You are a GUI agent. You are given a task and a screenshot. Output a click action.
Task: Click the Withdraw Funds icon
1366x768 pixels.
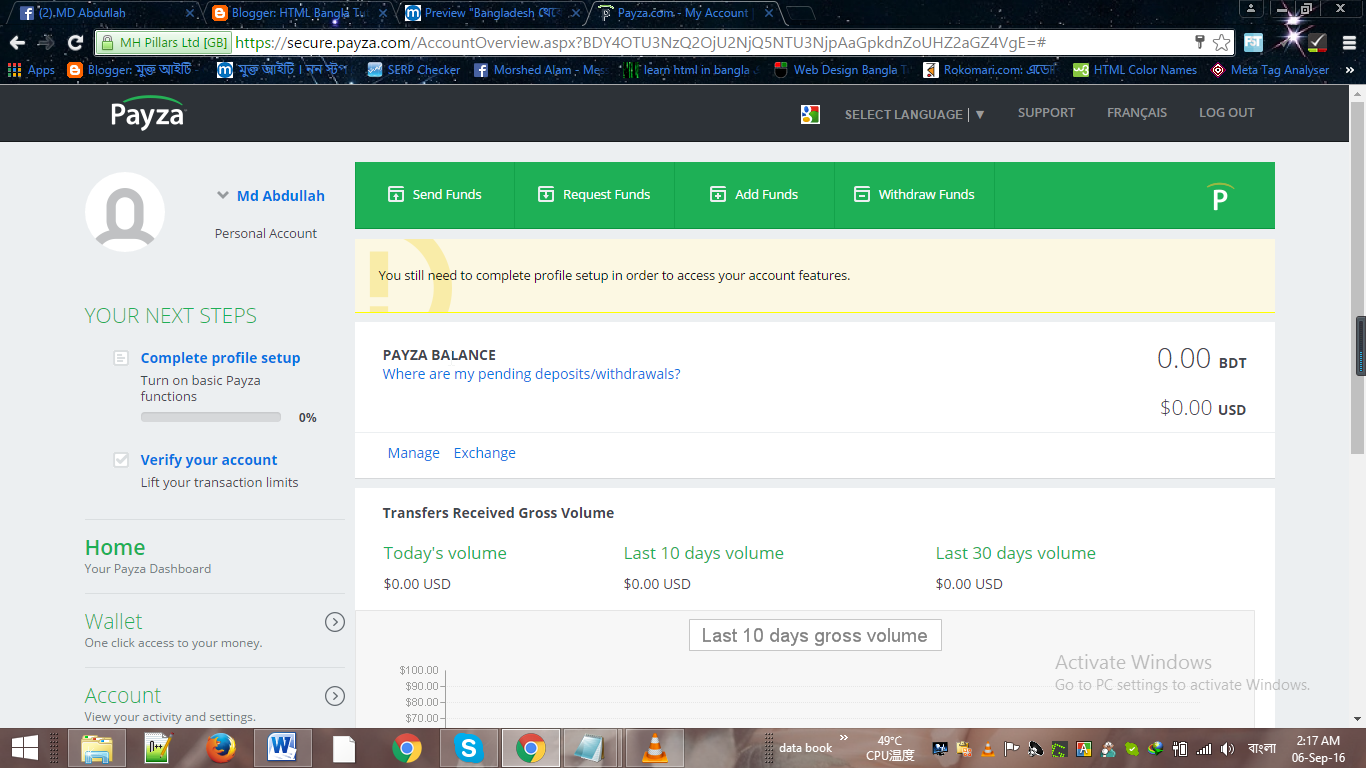pyautogui.click(x=862, y=195)
